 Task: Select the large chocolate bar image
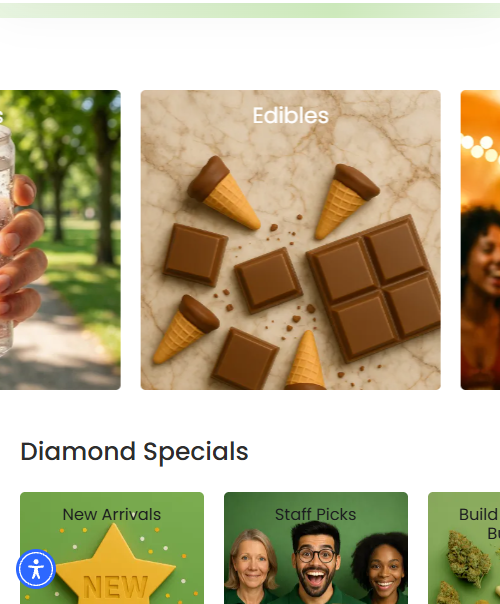click(x=374, y=288)
